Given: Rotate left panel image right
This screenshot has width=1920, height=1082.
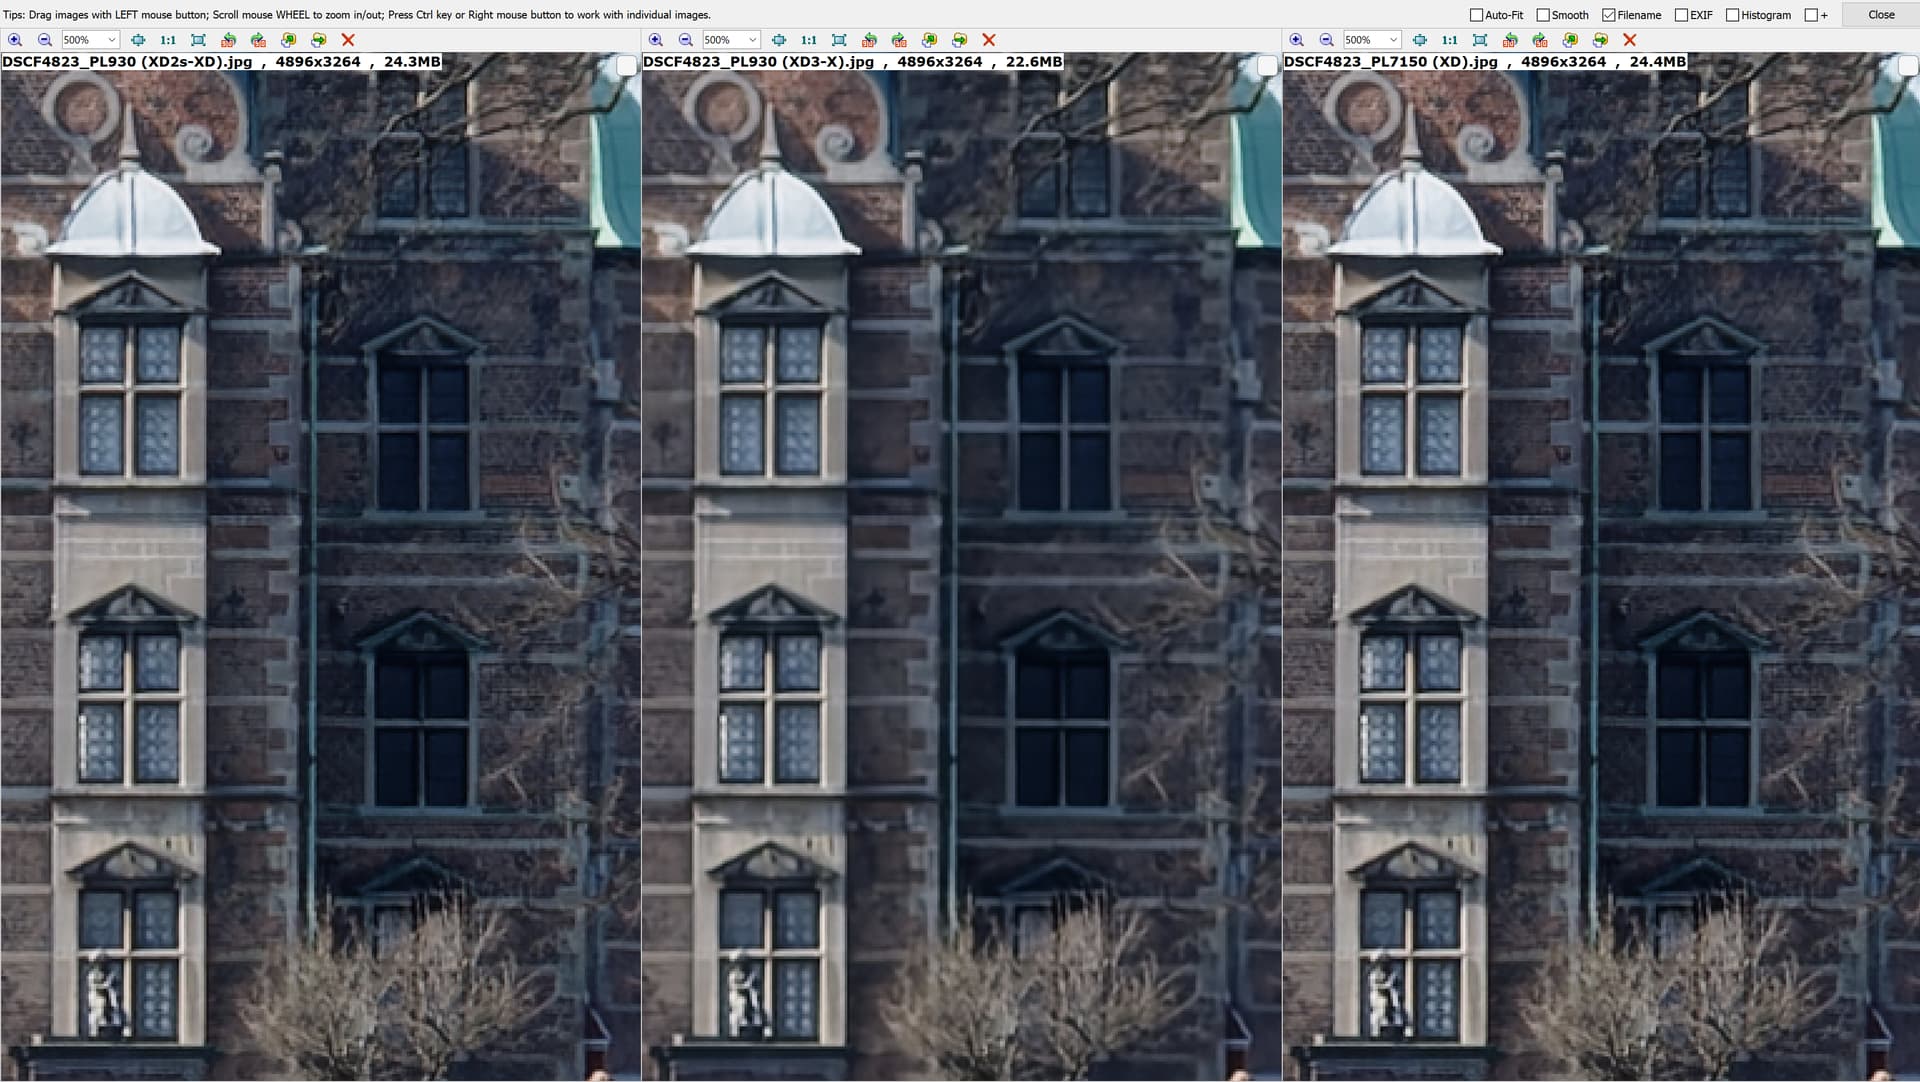Looking at the screenshot, I should pos(258,40).
